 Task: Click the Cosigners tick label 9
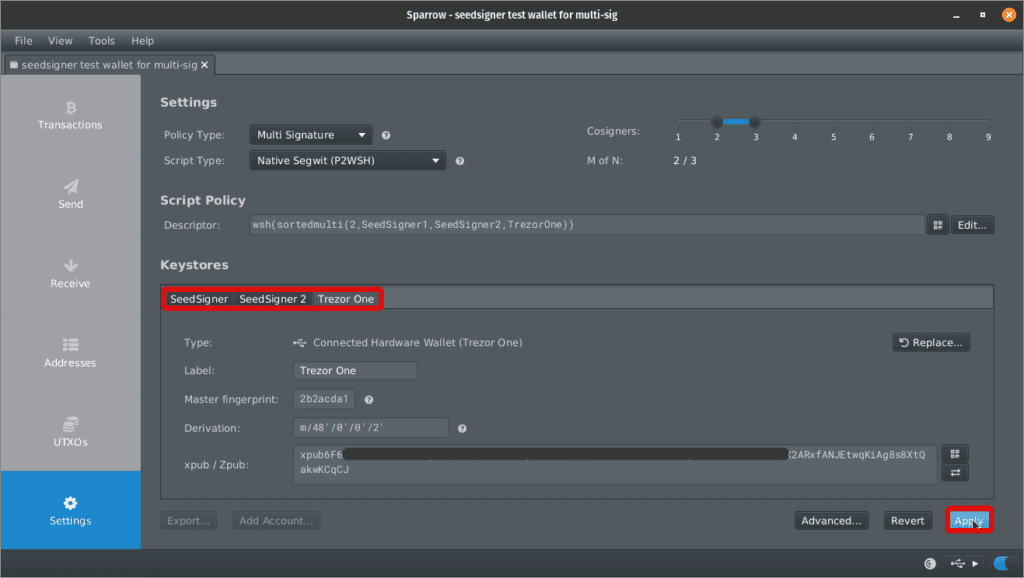coord(988,137)
